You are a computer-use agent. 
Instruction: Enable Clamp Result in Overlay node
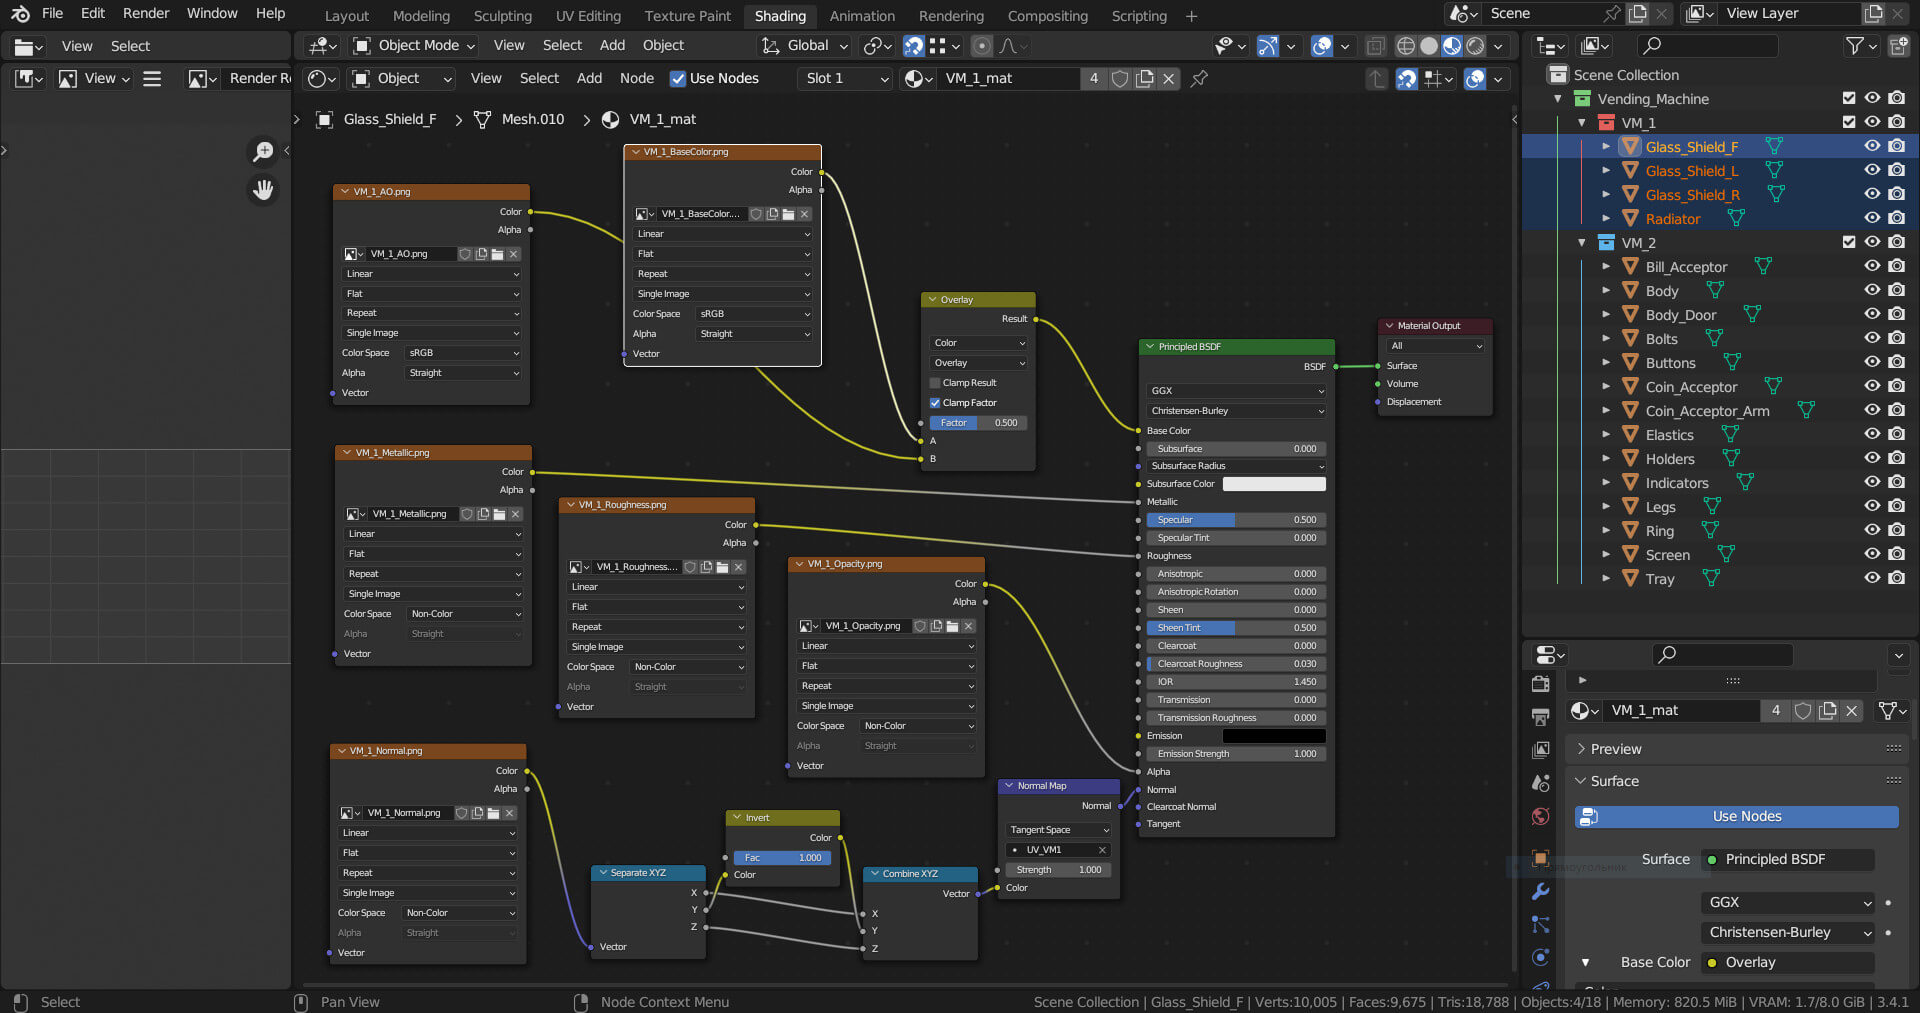935,383
